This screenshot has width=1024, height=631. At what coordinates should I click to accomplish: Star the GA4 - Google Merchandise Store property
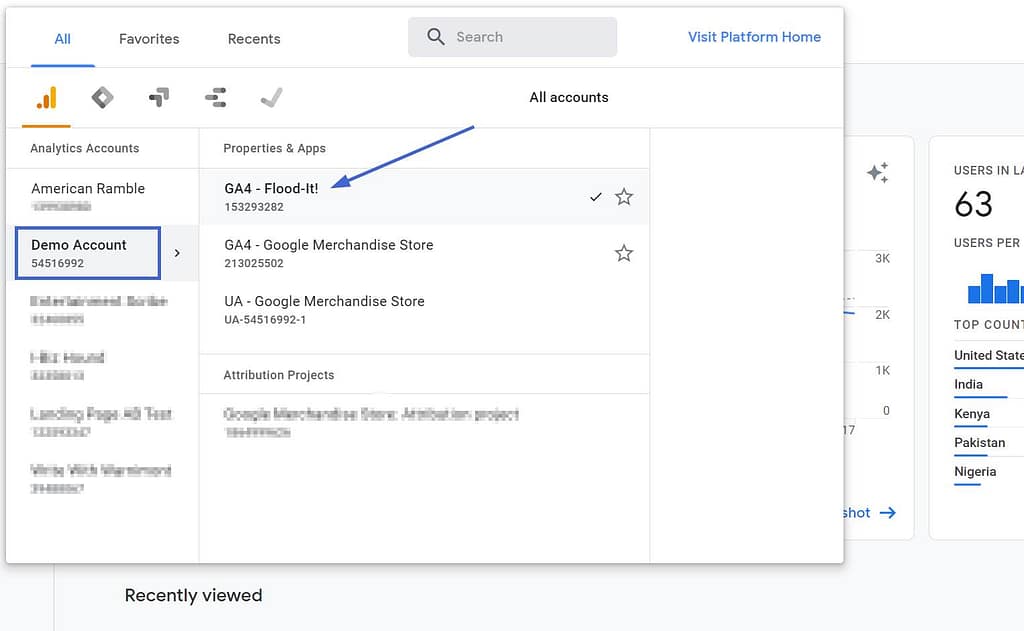point(624,253)
